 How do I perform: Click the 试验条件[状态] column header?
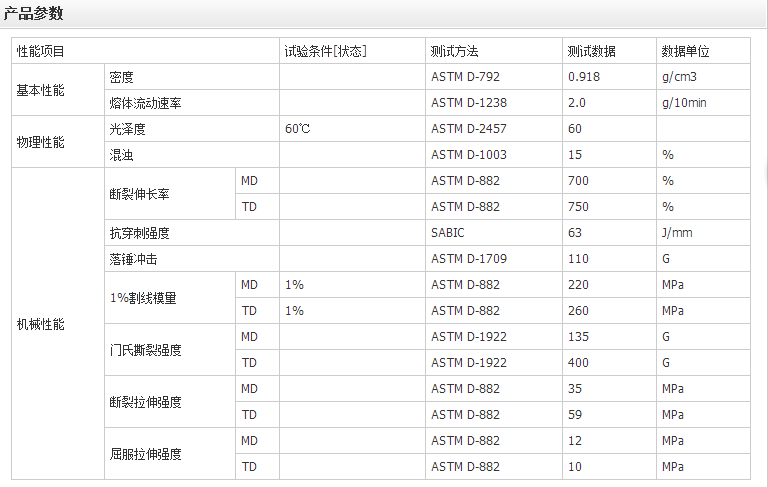point(325,51)
